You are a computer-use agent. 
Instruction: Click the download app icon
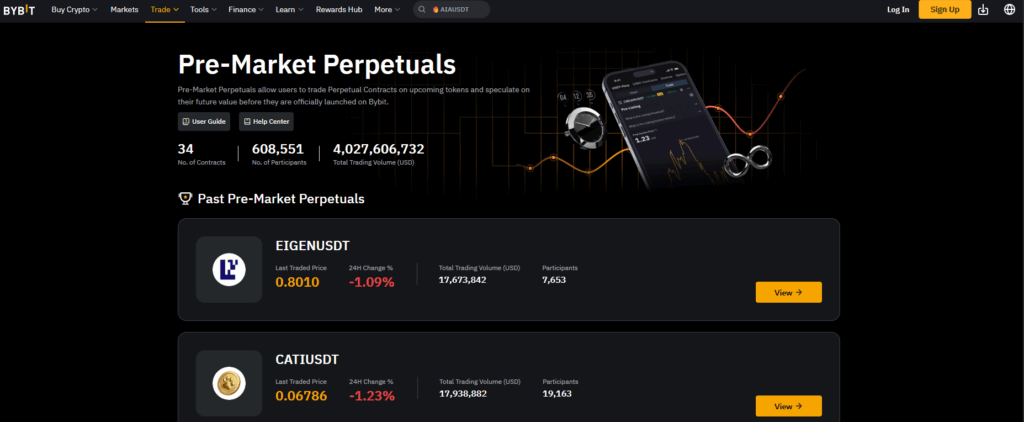tap(983, 10)
